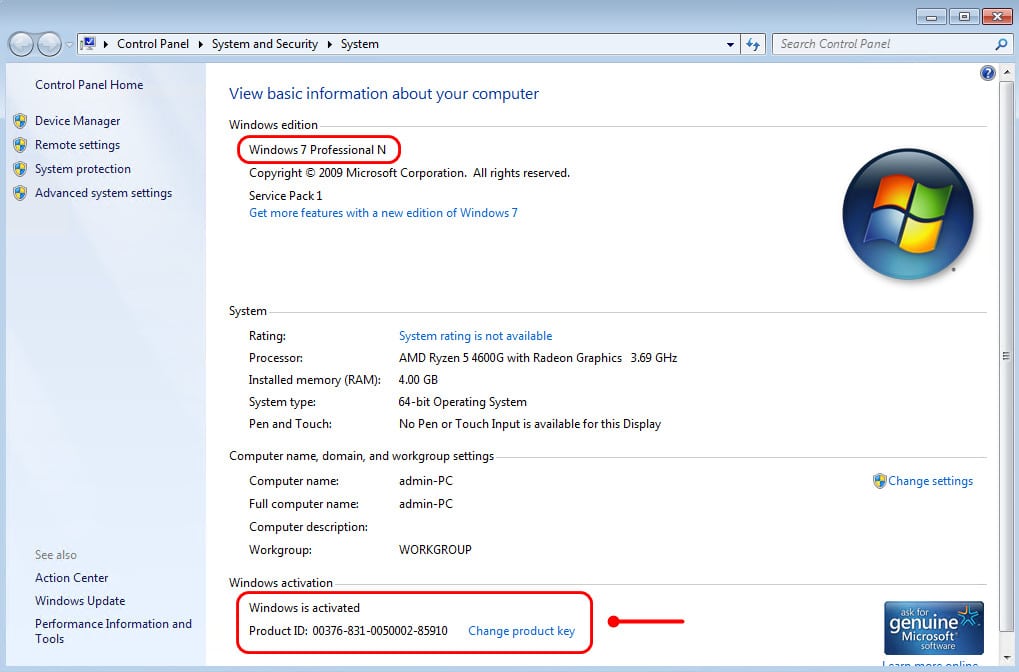Maximize the System window
The width and height of the screenshot is (1019, 672).
tap(964, 16)
